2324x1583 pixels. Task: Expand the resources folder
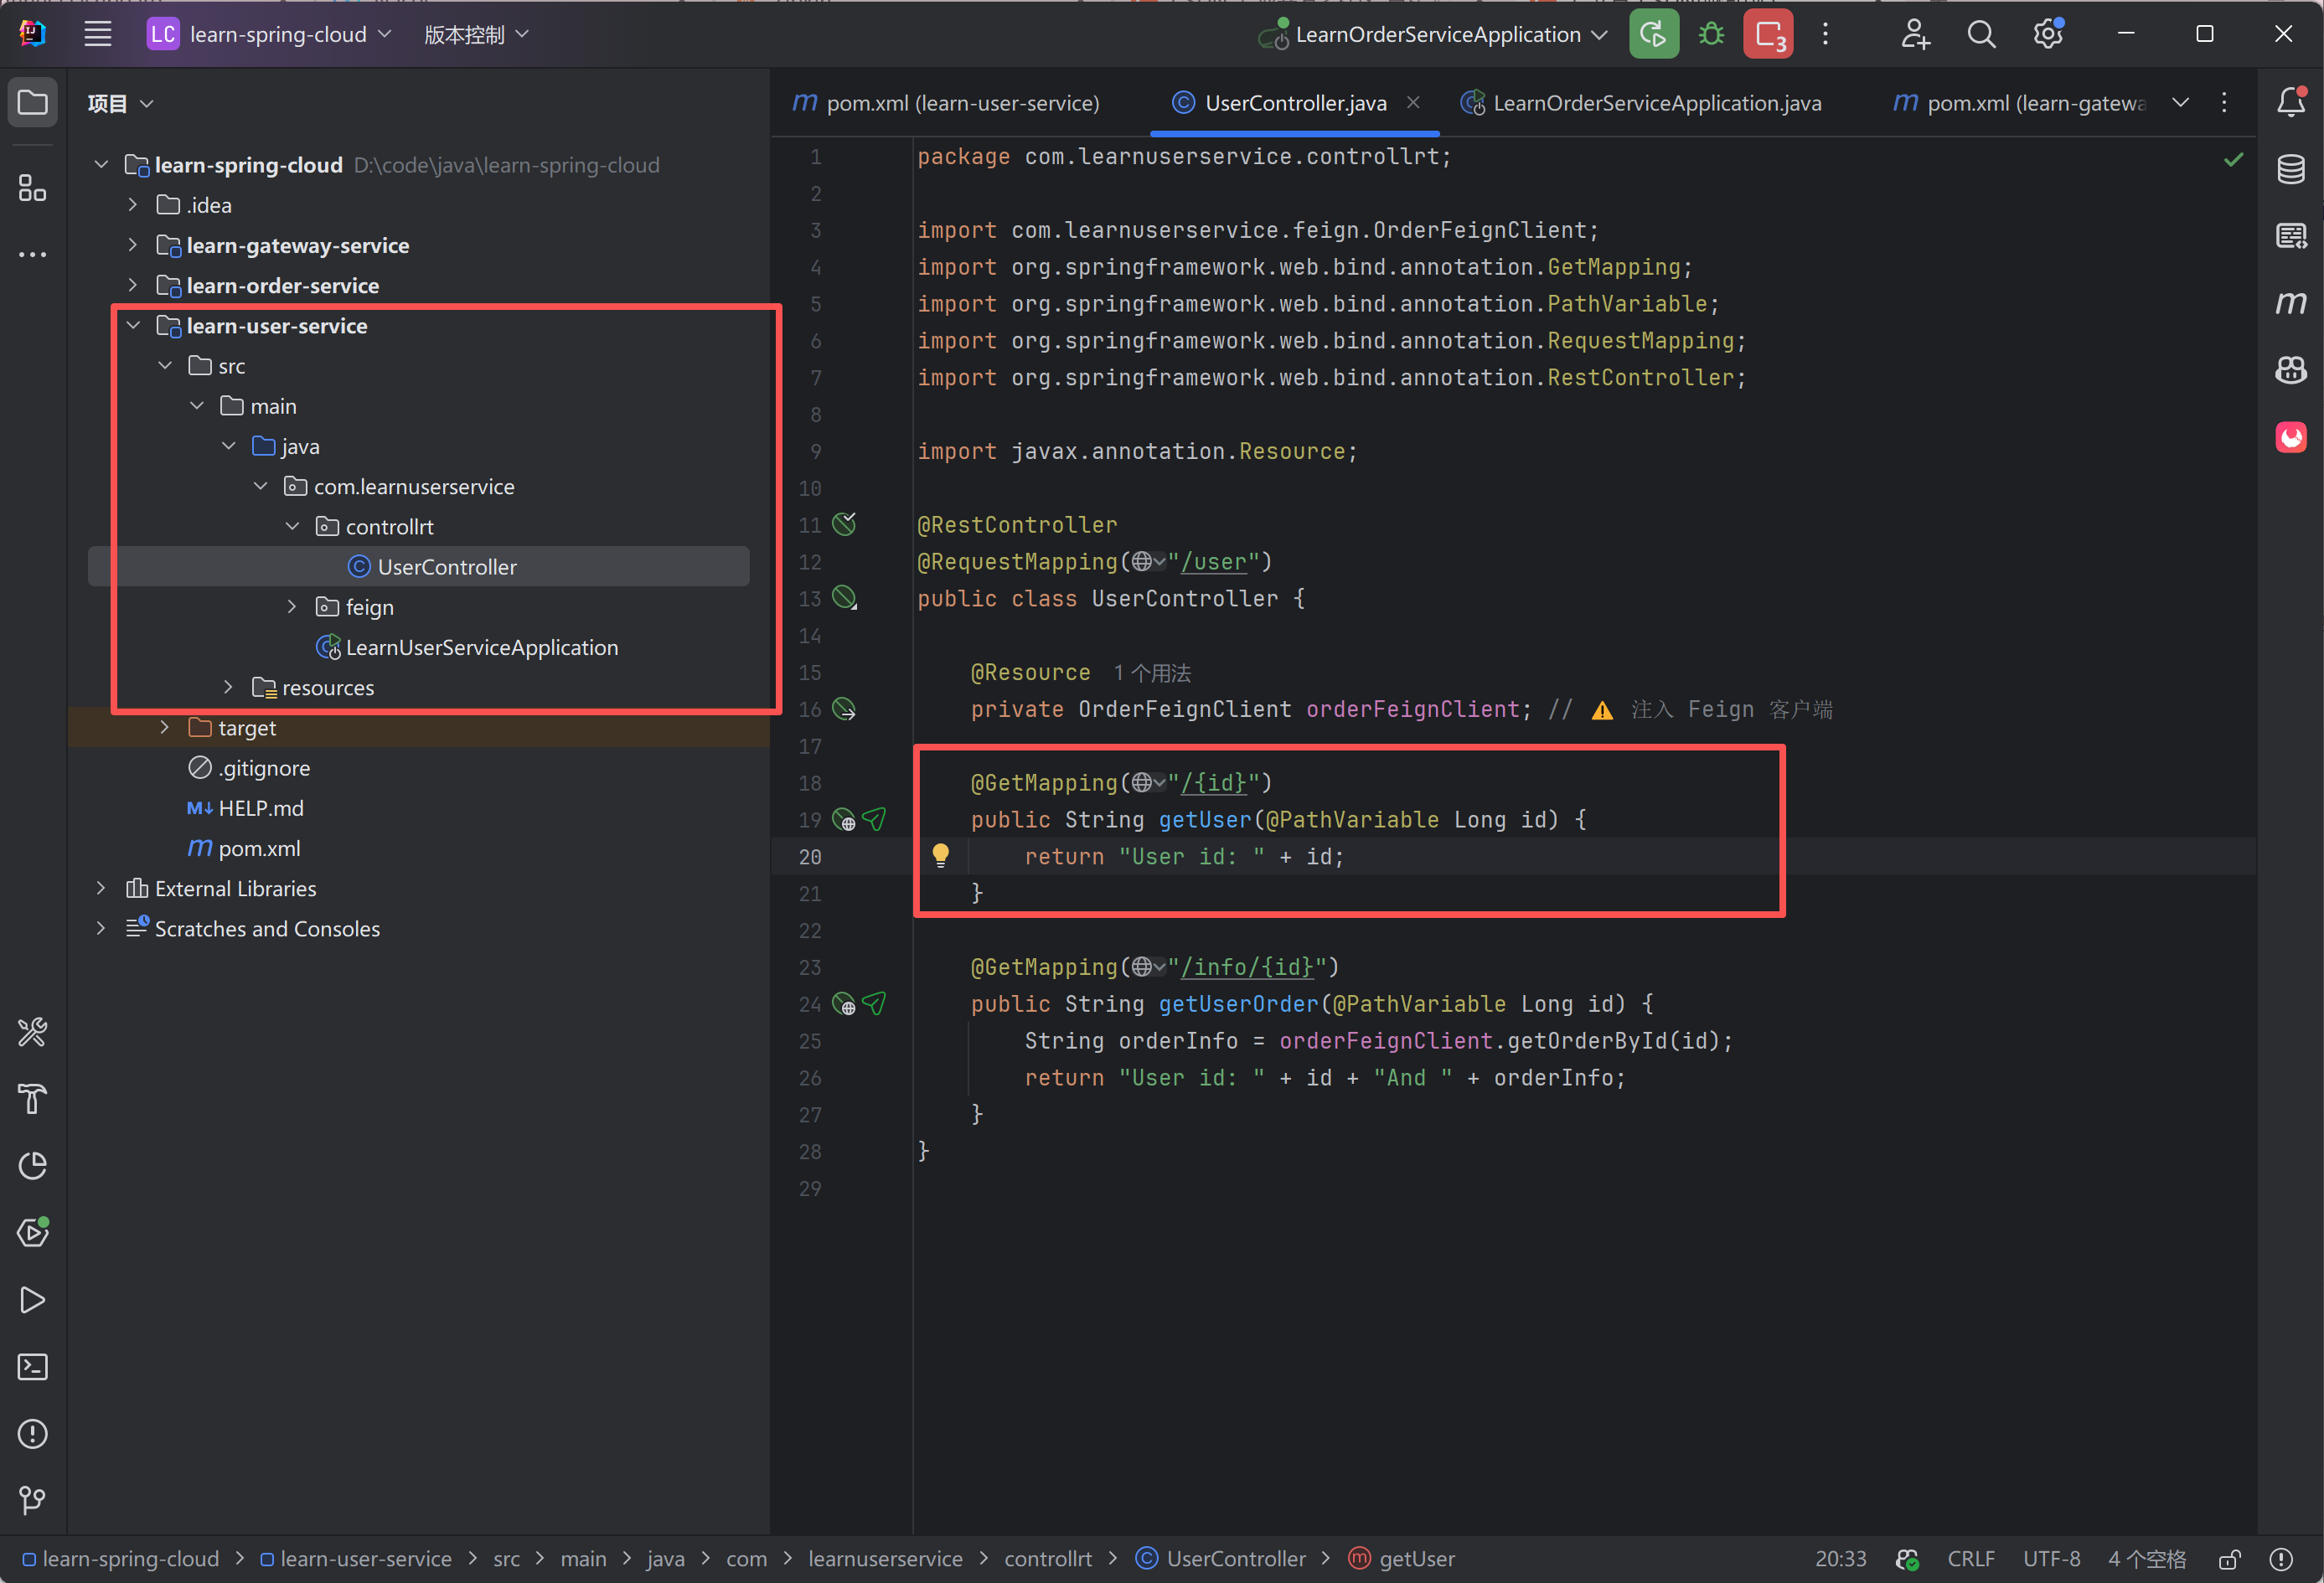(x=228, y=687)
